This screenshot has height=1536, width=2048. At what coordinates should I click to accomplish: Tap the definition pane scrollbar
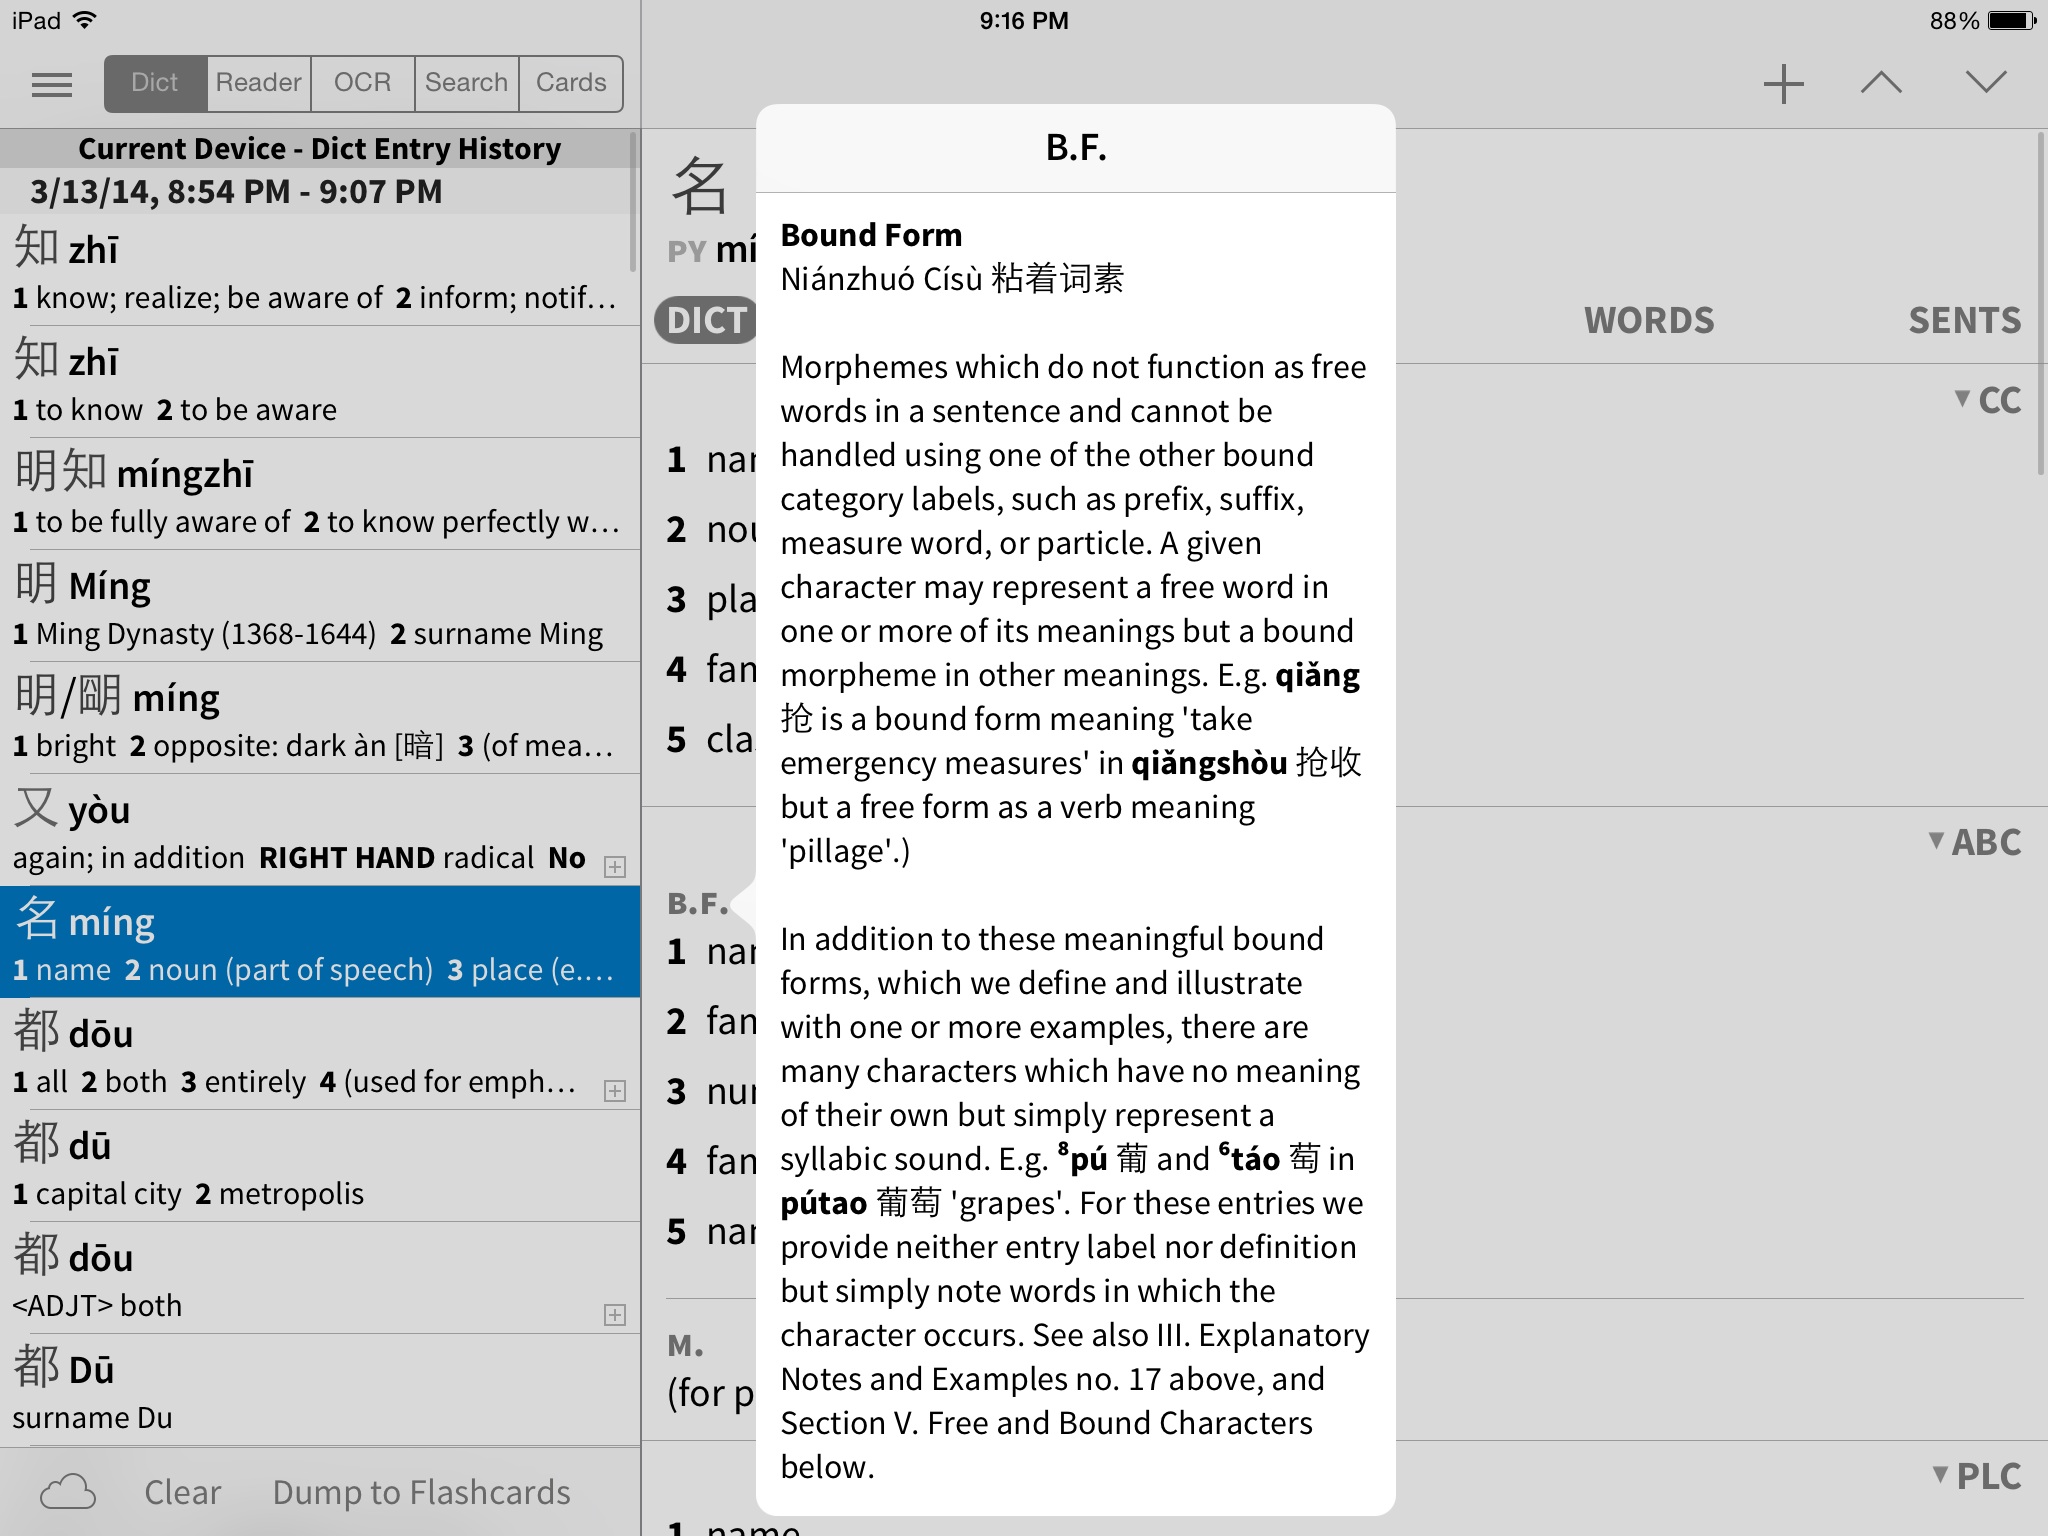[2042, 304]
